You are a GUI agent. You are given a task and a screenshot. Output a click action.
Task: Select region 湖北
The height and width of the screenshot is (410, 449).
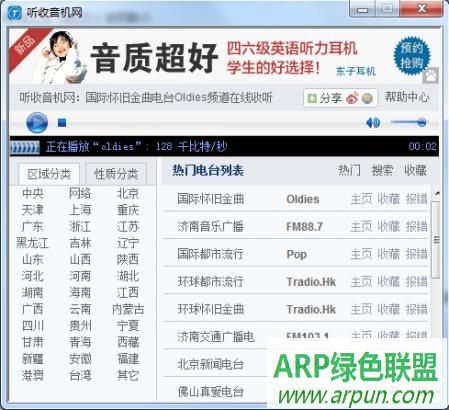pyautogui.click(x=128, y=276)
